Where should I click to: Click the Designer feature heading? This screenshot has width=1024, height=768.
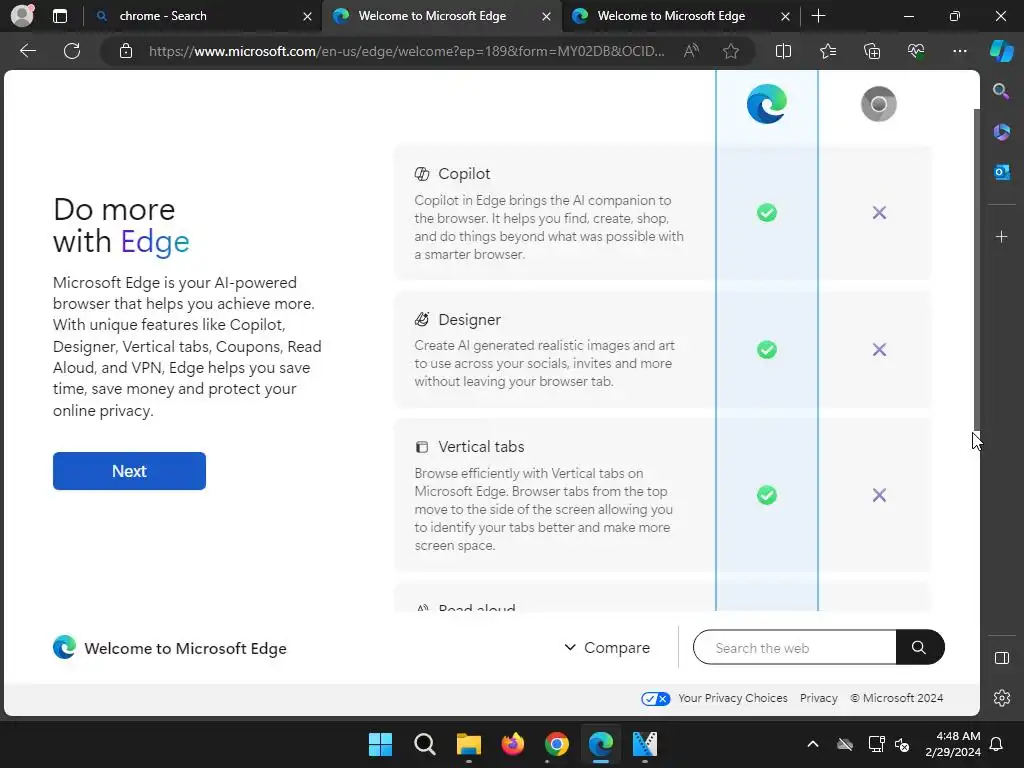[x=469, y=319]
